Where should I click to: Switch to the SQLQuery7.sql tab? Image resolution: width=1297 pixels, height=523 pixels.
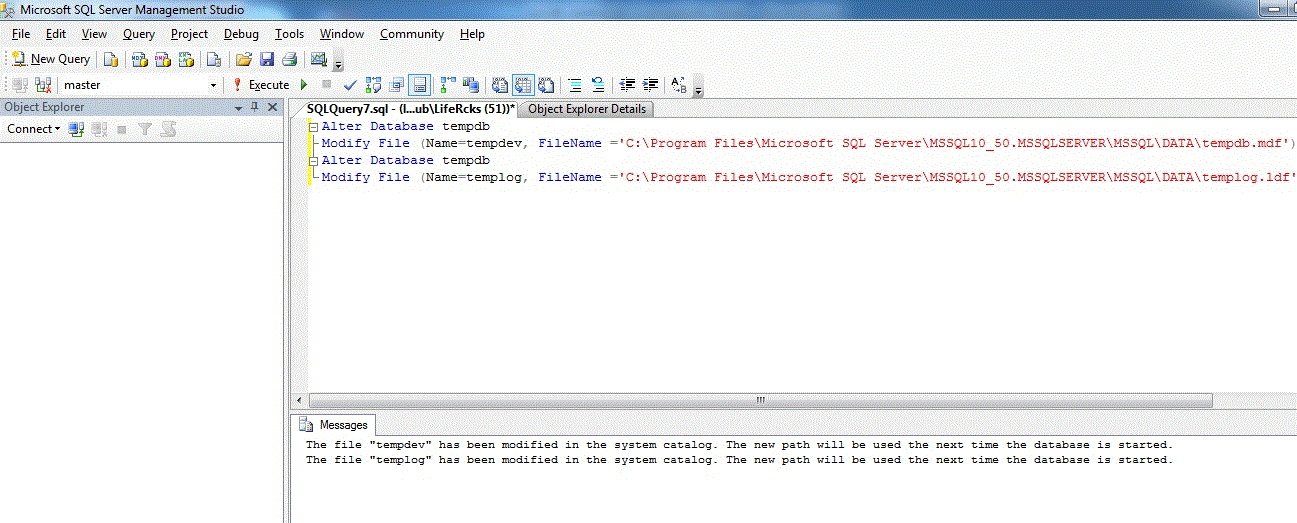[408, 108]
